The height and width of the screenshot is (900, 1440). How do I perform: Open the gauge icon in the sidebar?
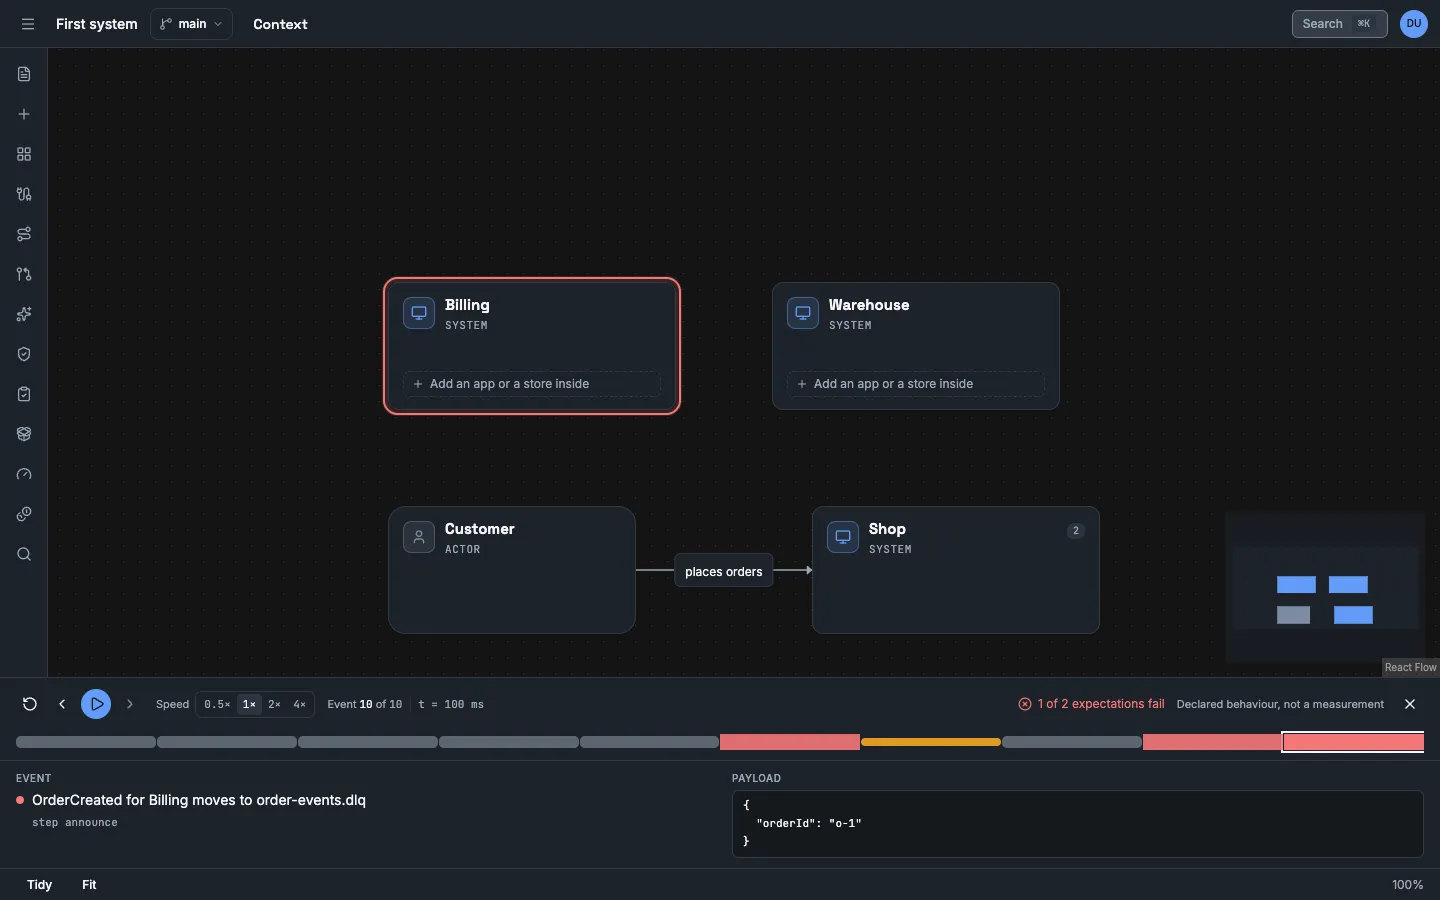click(24, 474)
